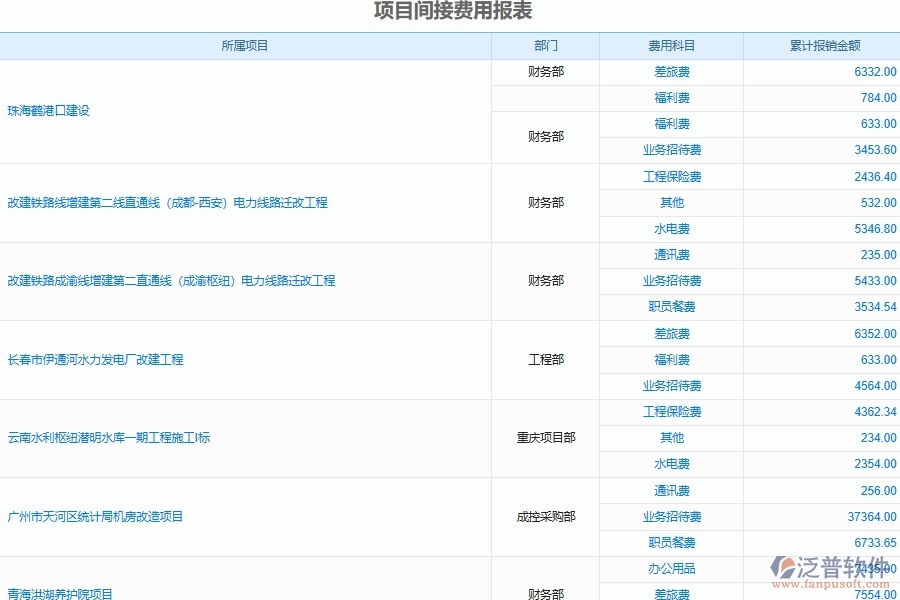Open the 差旅费 expense link for 珠海鹤港口建设
Screen dimensions: 900x600
(x=671, y=71)
